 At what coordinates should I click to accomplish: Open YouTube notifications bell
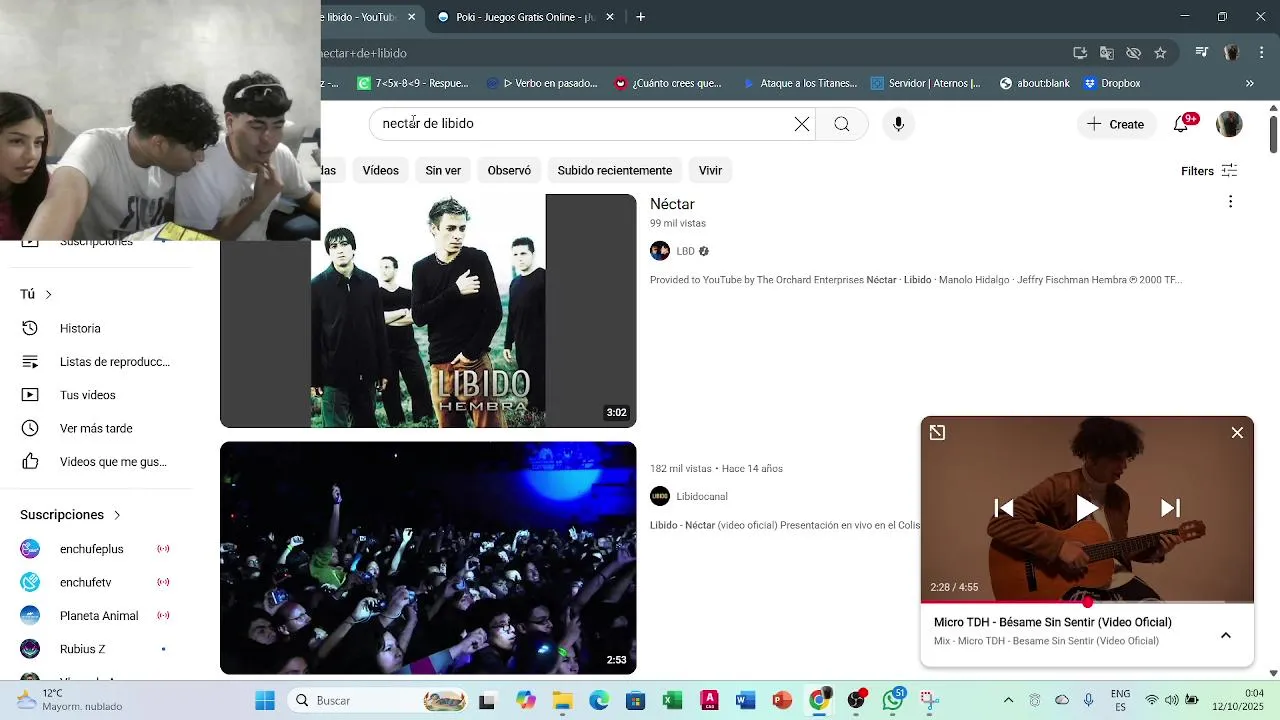1183,124
